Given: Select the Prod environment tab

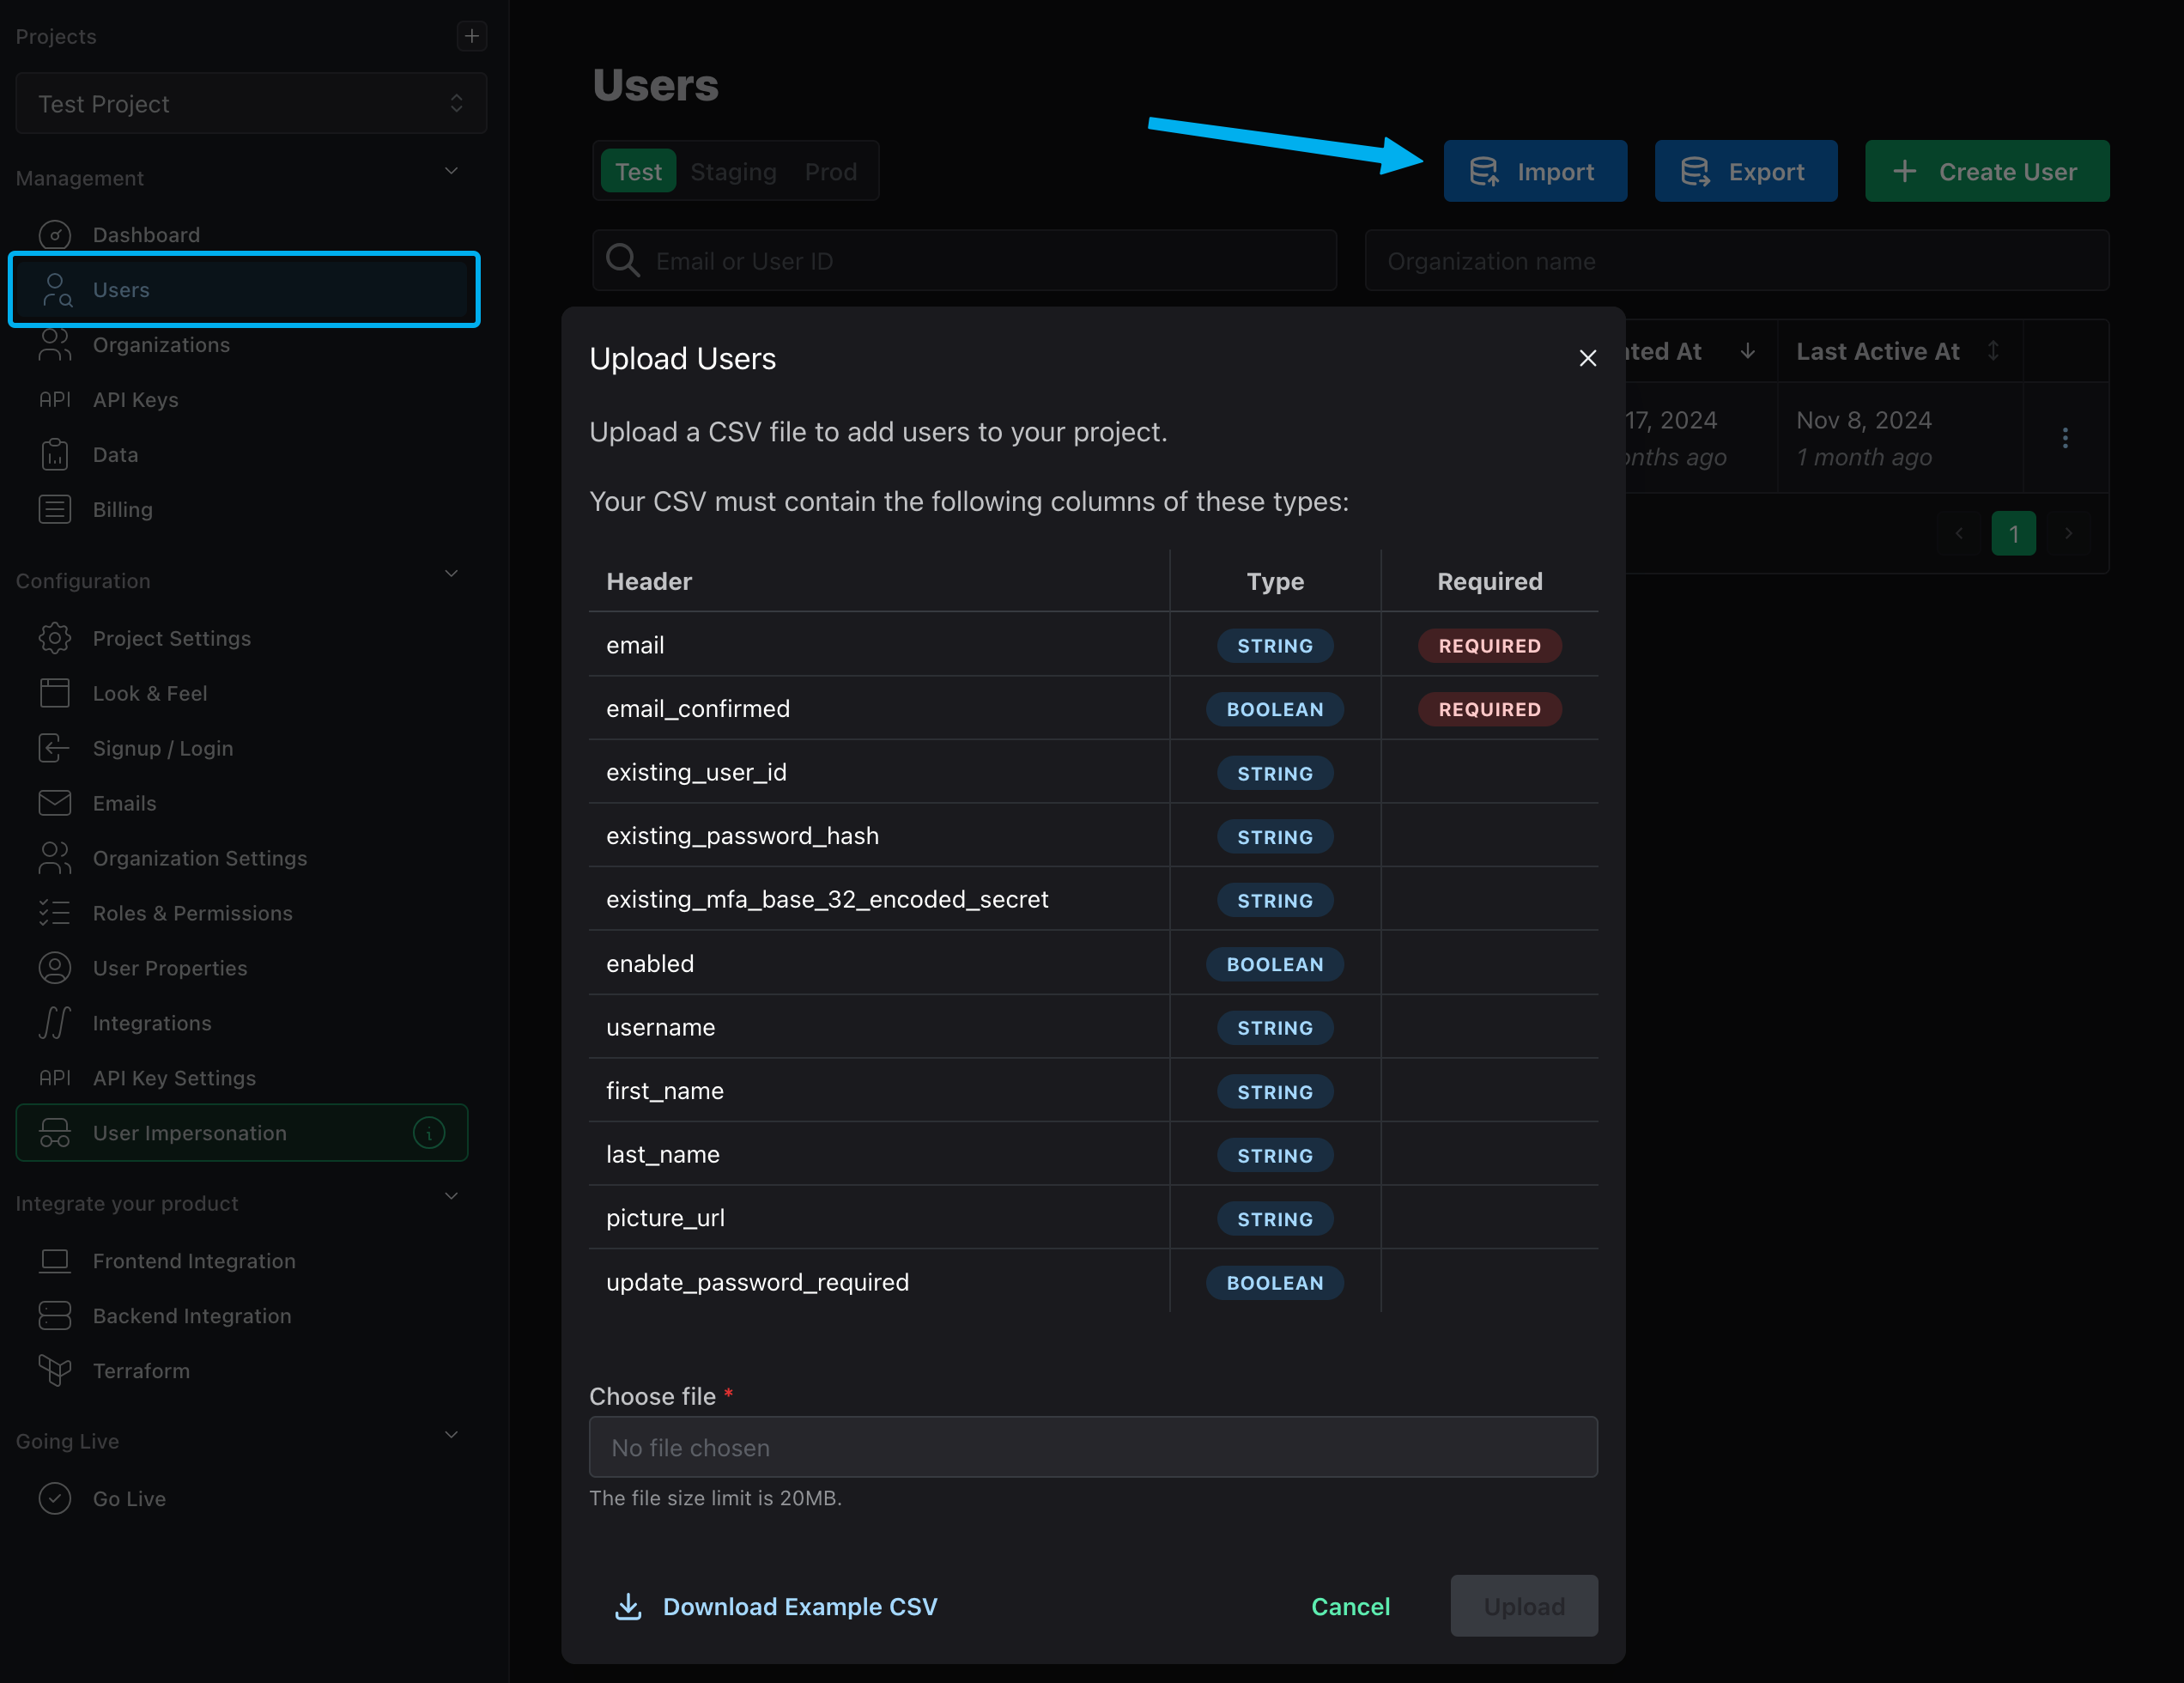Looking at the screenshot, I should [830, 172].
